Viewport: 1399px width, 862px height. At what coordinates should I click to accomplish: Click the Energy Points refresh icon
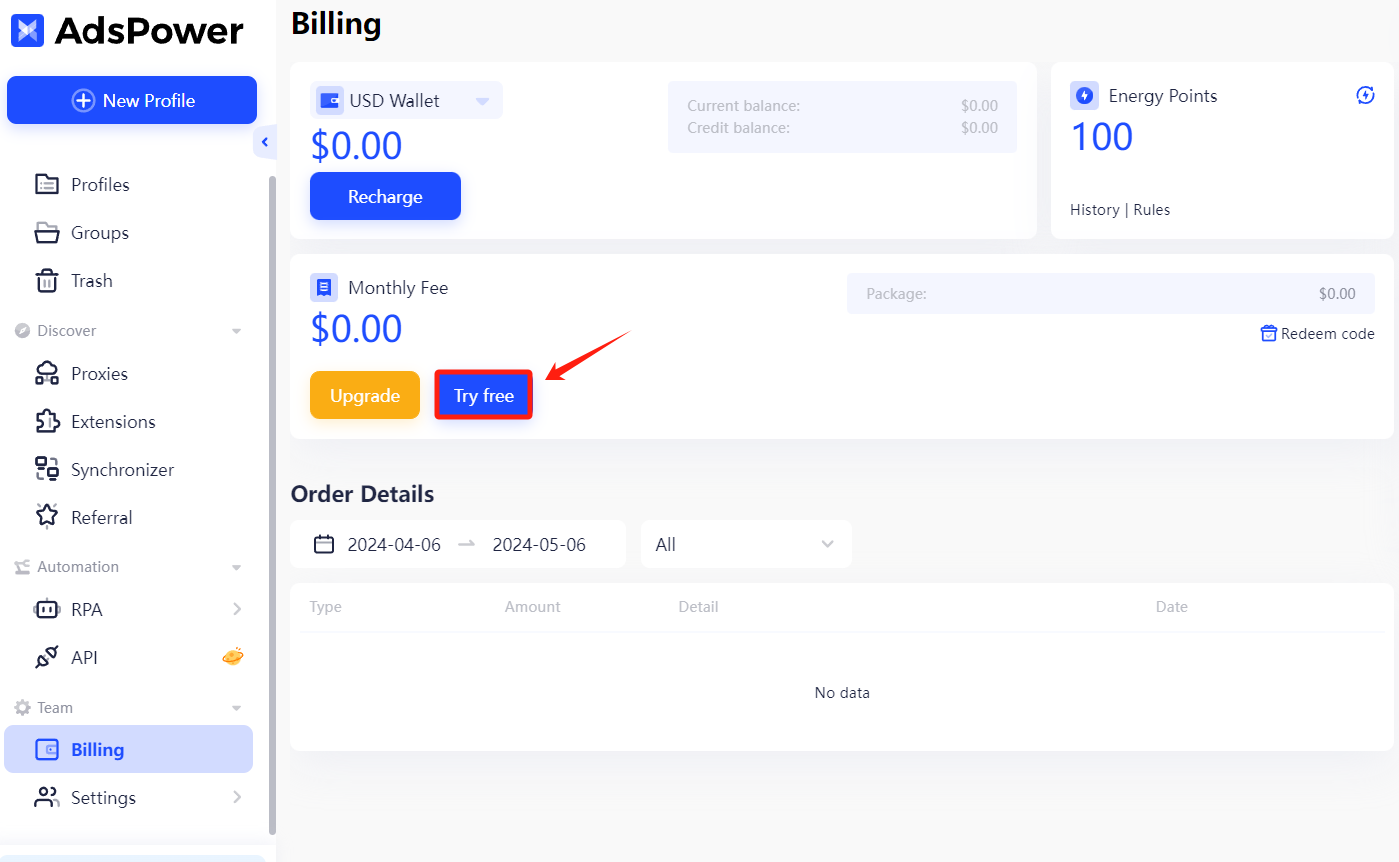pyautogui.click(x=1365, y=94)
